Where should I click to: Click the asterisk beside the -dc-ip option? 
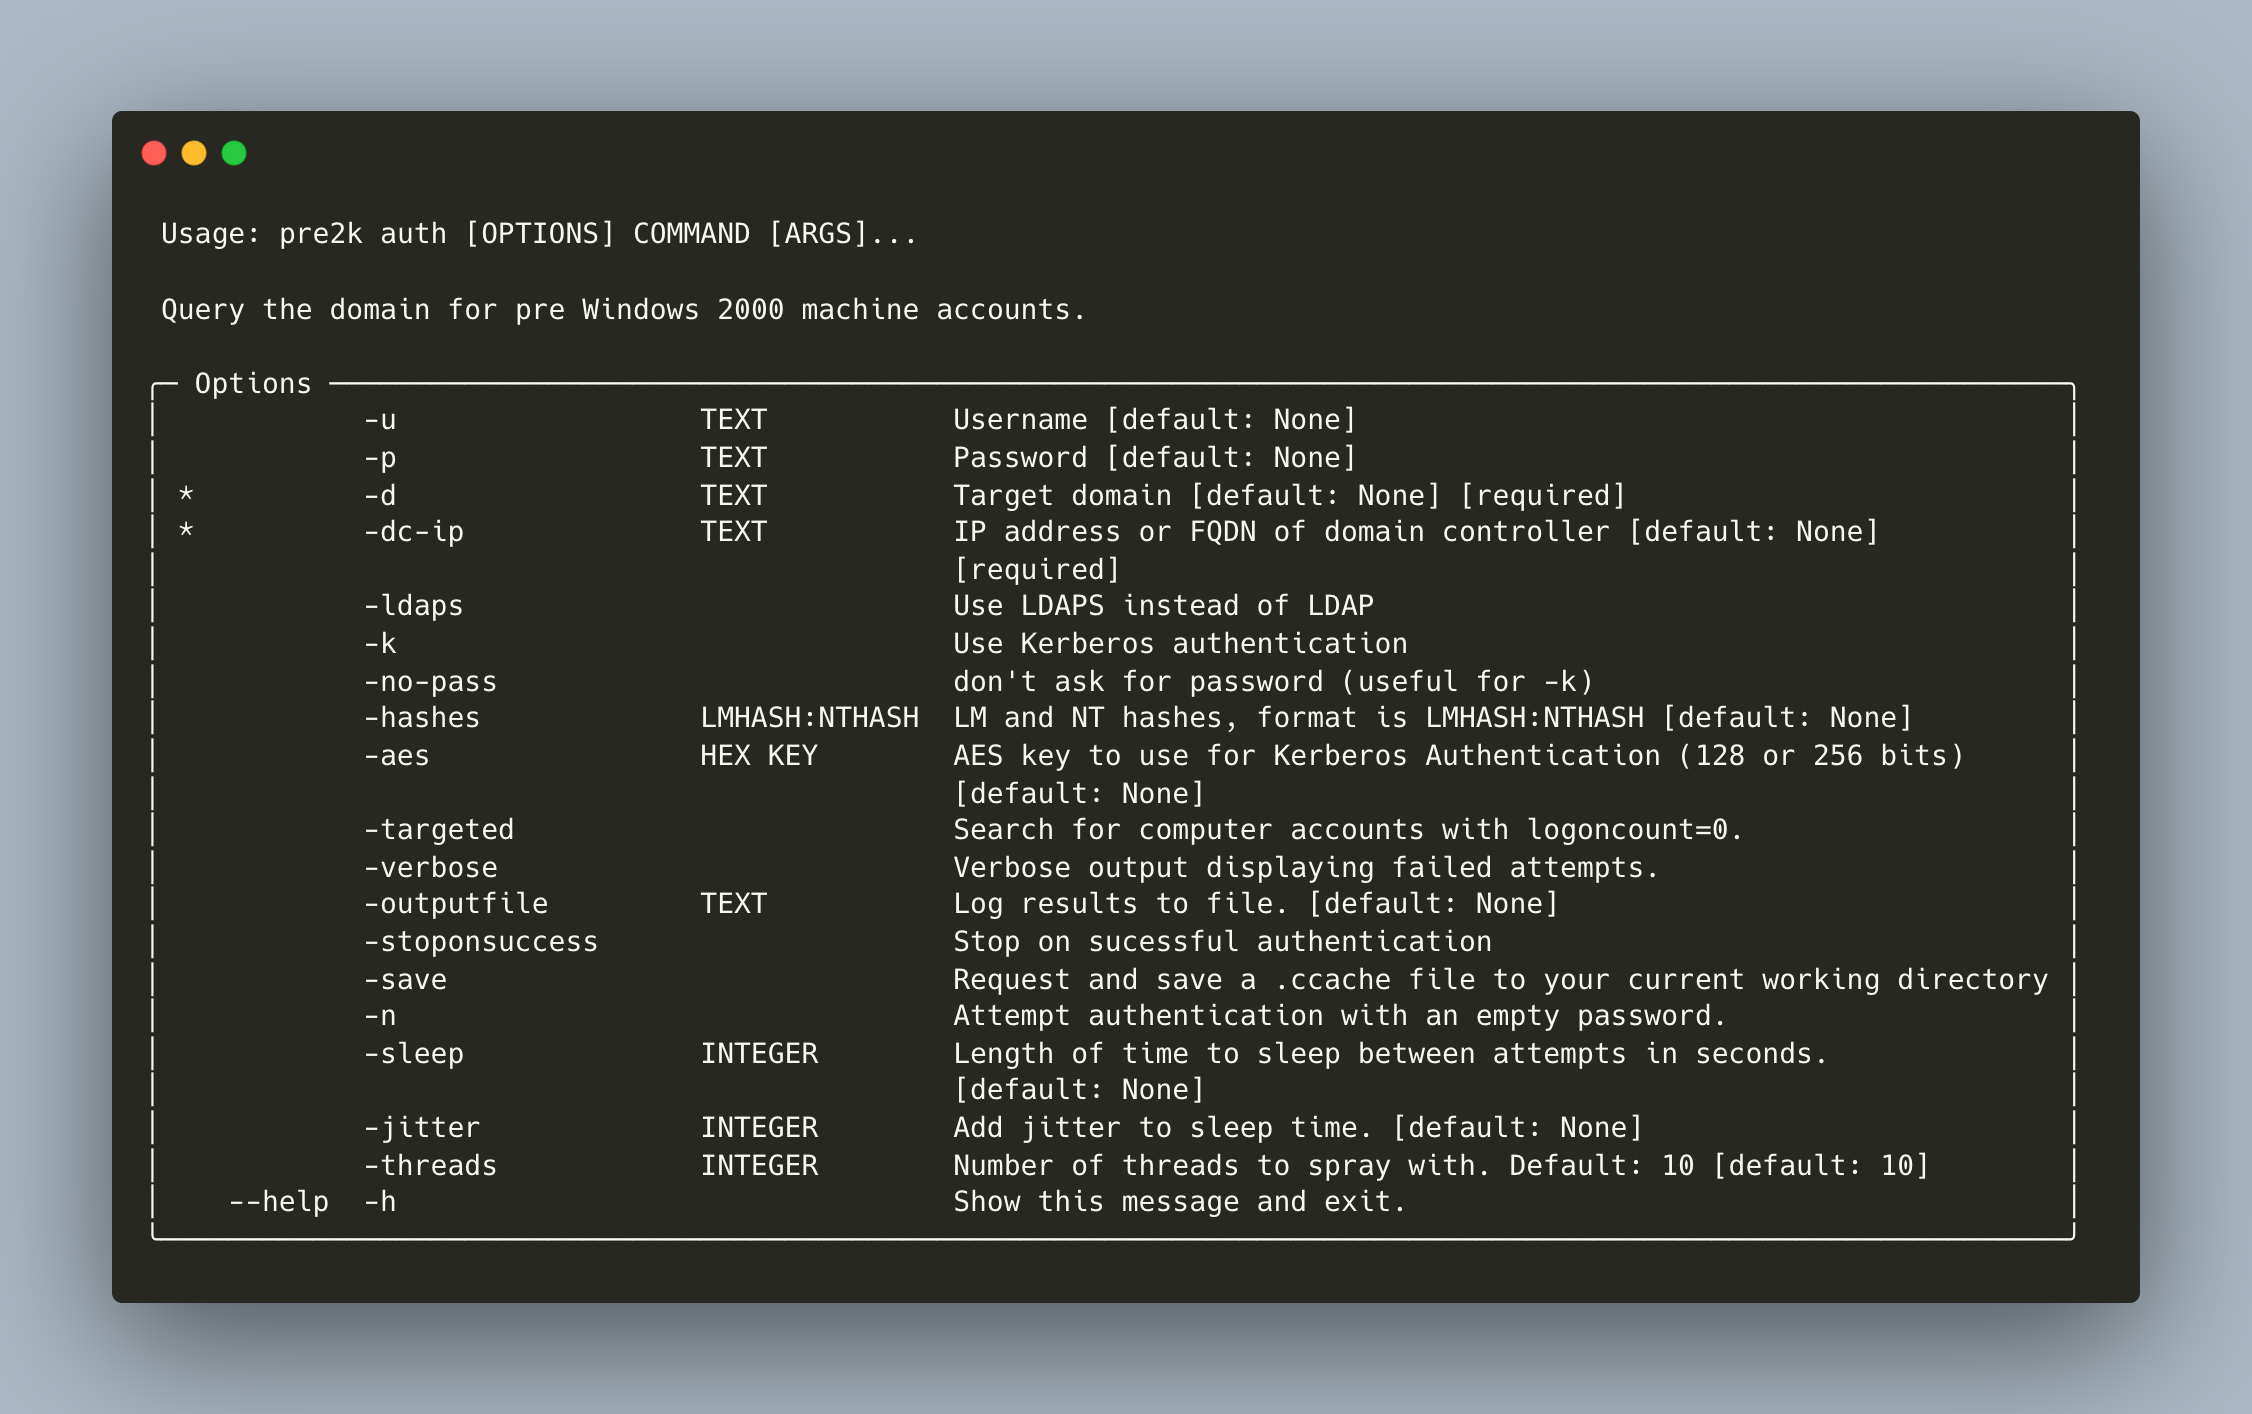[186, 531]
